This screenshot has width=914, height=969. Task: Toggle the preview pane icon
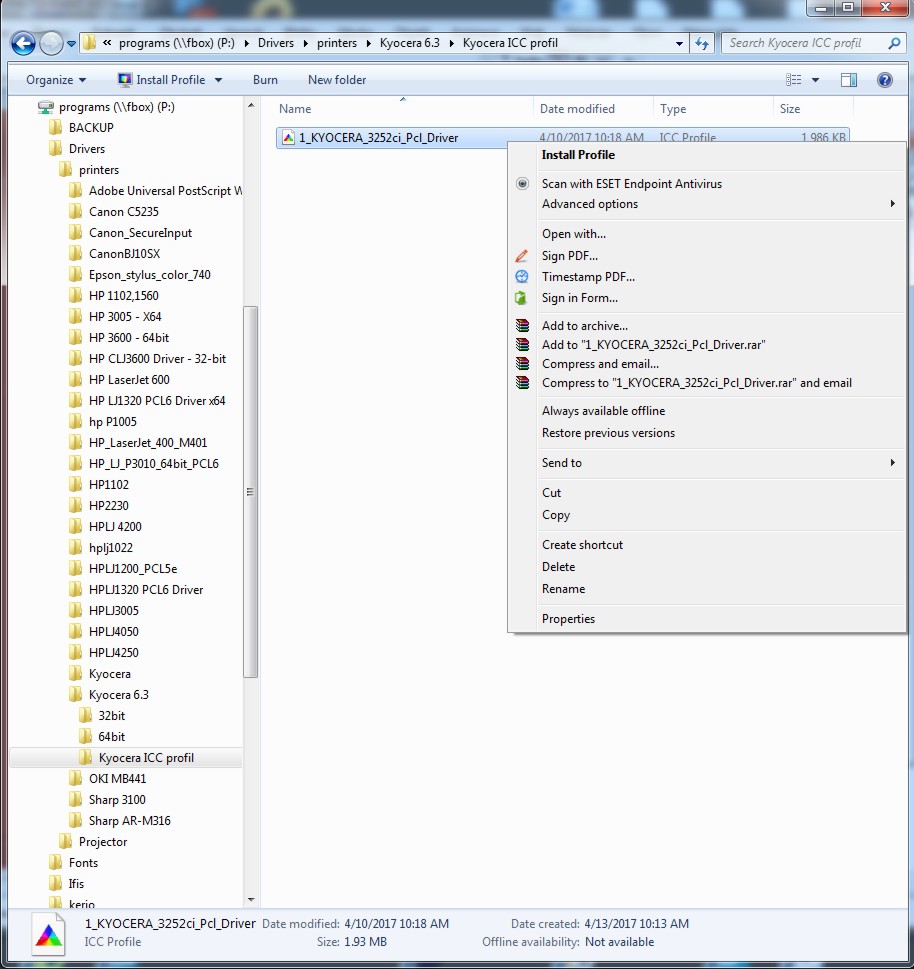pyautogui.click(x=848, y=80)
